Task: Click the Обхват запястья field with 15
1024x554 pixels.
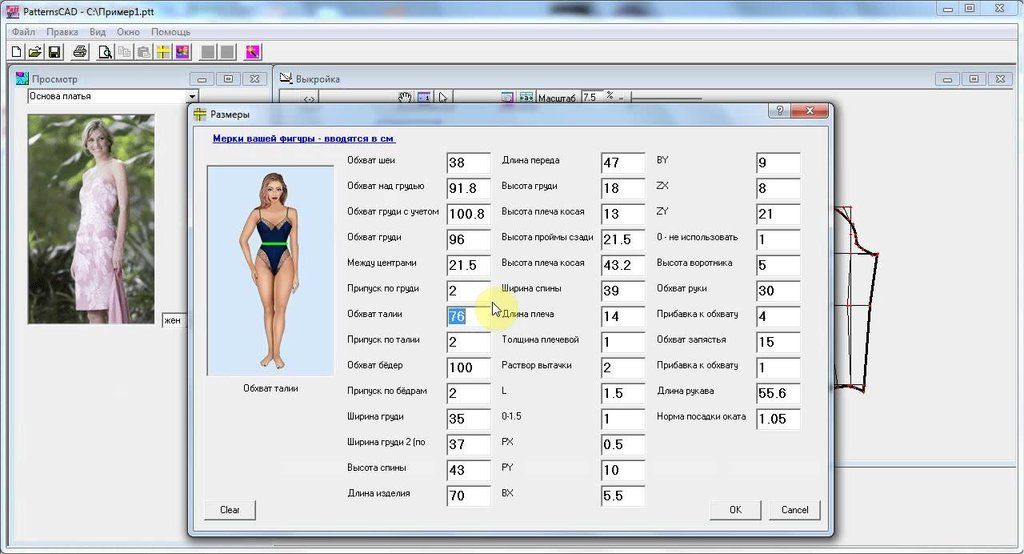Action: click(x=778, y=342)
